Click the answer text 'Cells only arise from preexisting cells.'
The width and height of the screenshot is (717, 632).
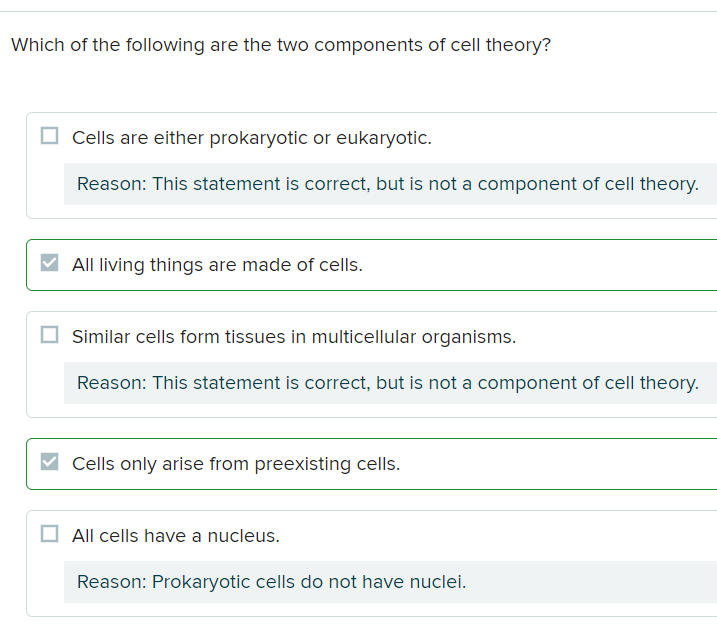[236, 465]
